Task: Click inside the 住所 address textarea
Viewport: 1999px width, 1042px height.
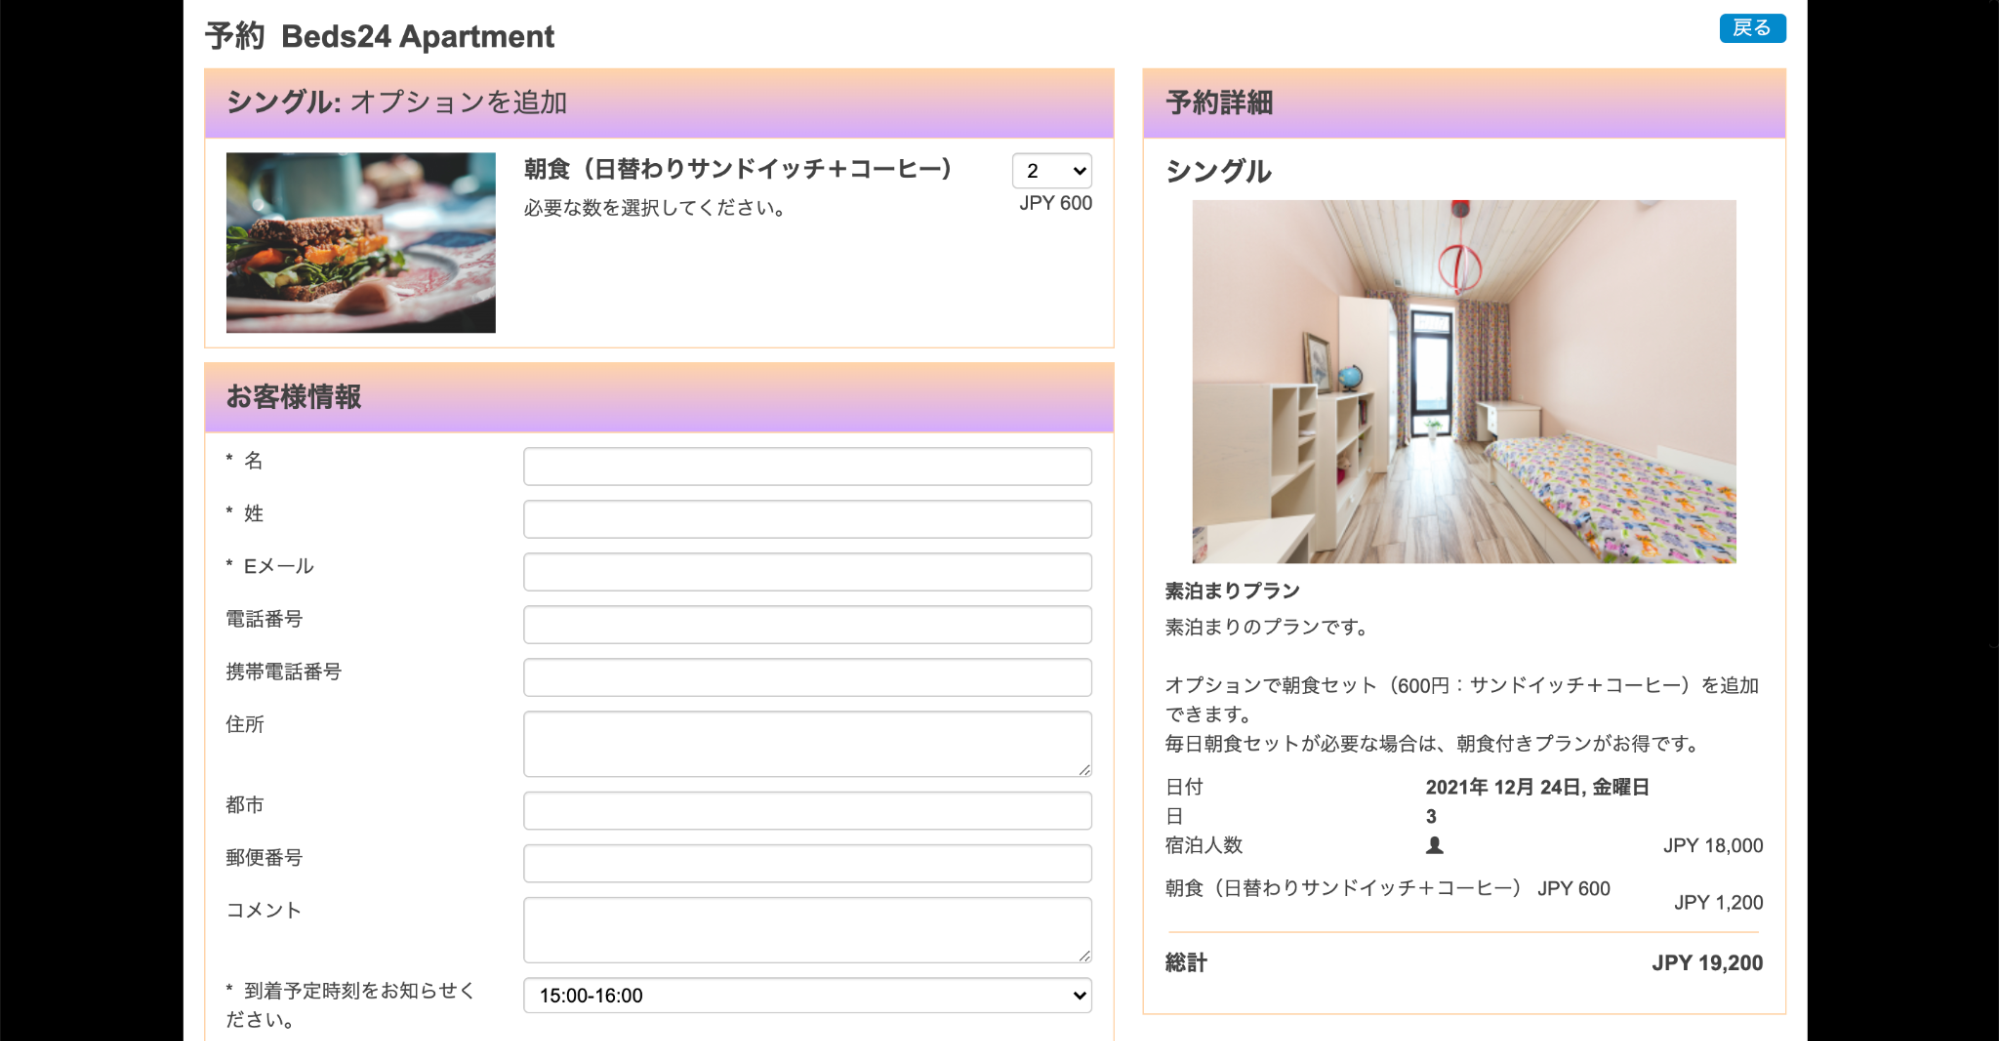Action: 807,743
